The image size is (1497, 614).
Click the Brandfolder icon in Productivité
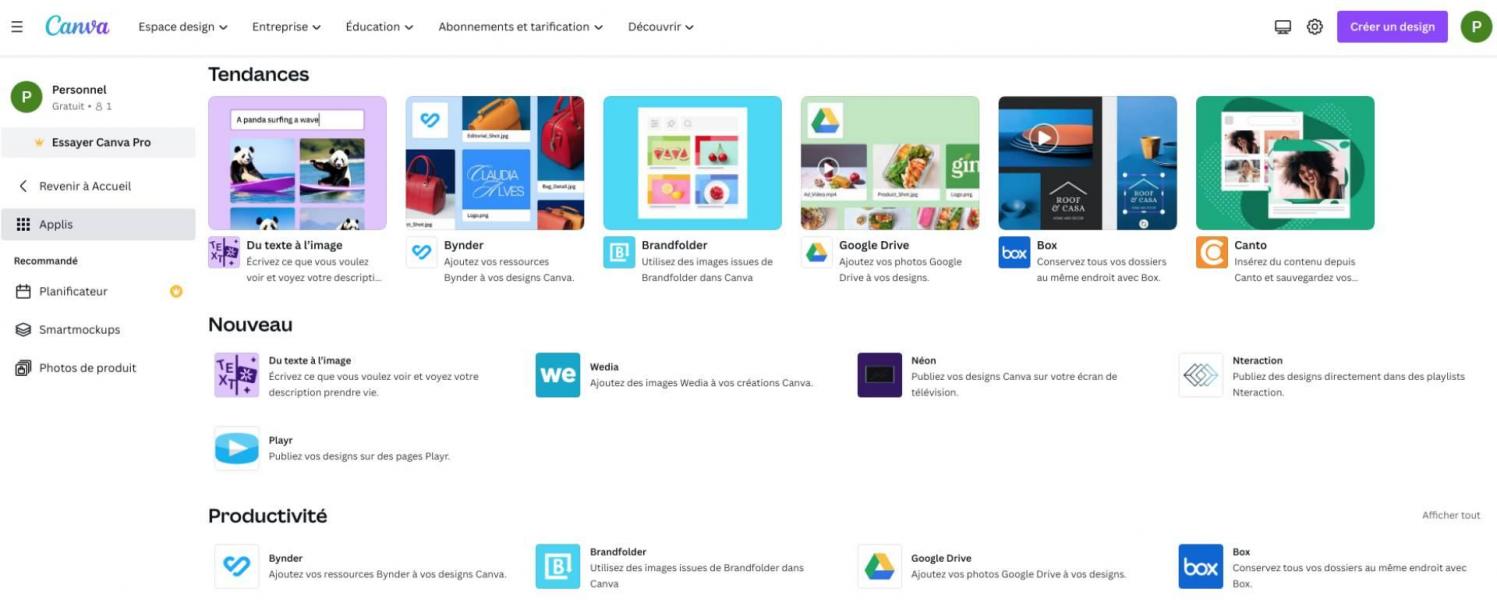pos(557,566)
